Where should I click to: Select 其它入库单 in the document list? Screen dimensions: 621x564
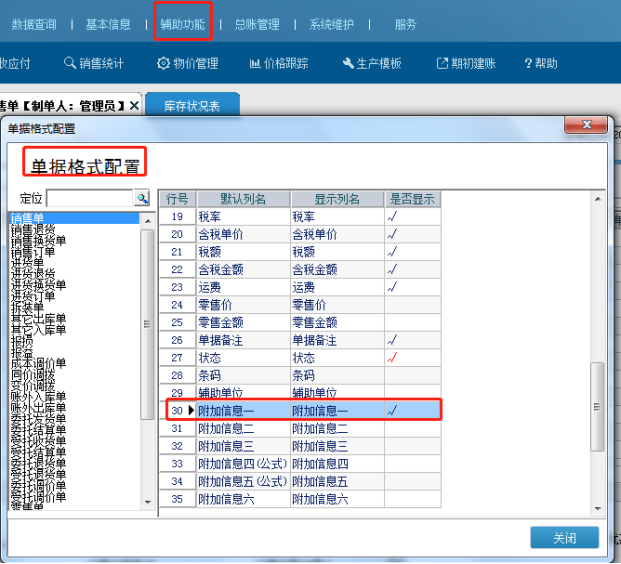38,329
